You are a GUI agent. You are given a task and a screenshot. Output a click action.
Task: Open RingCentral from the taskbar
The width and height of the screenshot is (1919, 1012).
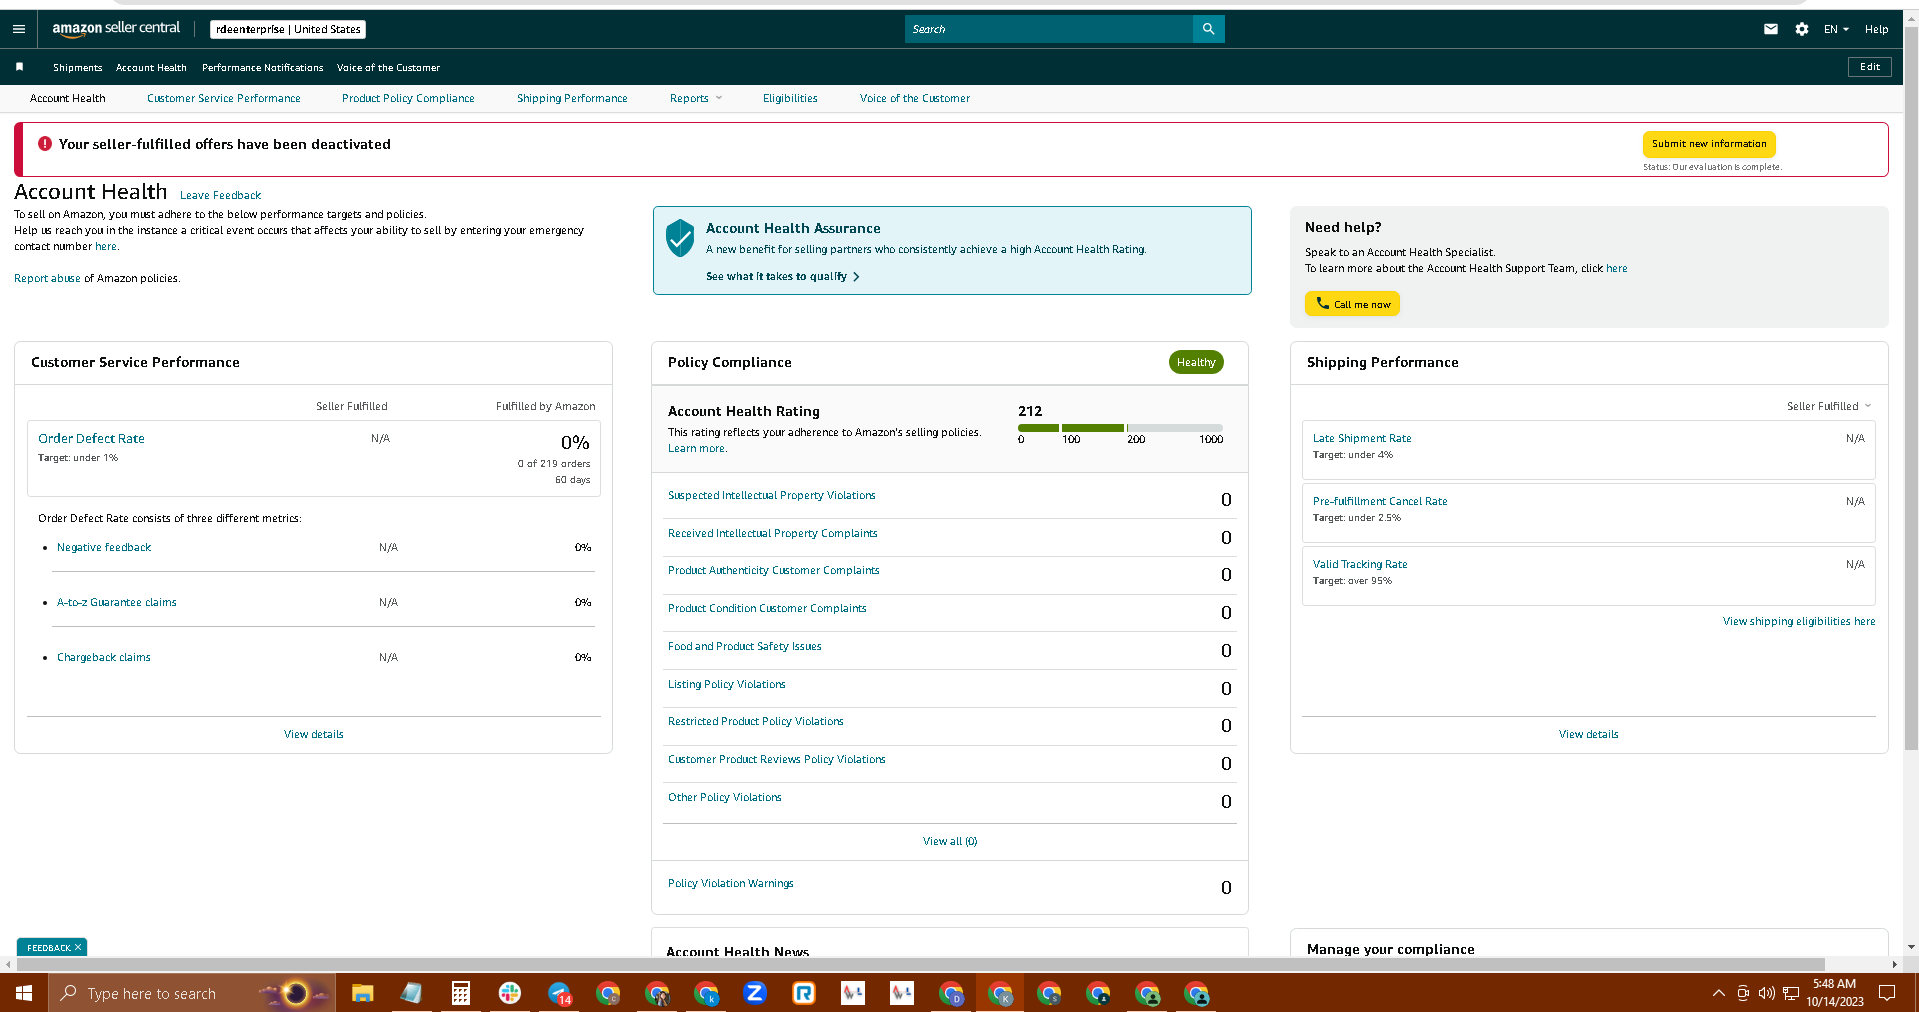tap(804, 993)
